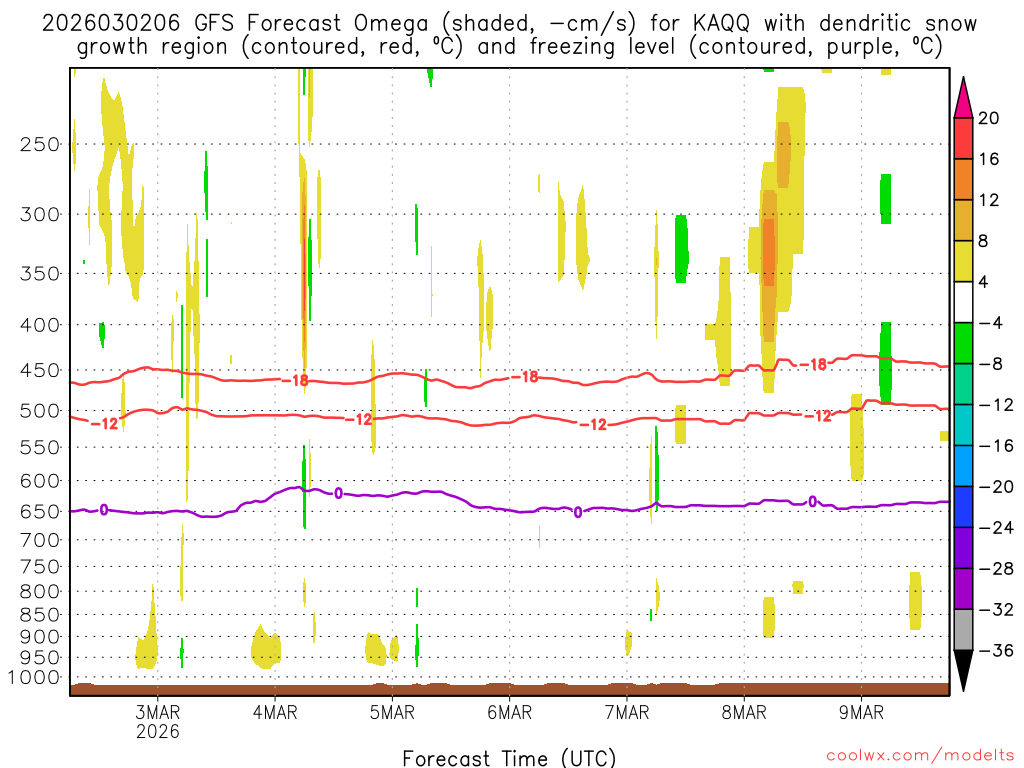Click the gray swatch for -32 to -36
1024x768 pixels.
[963, 630]
